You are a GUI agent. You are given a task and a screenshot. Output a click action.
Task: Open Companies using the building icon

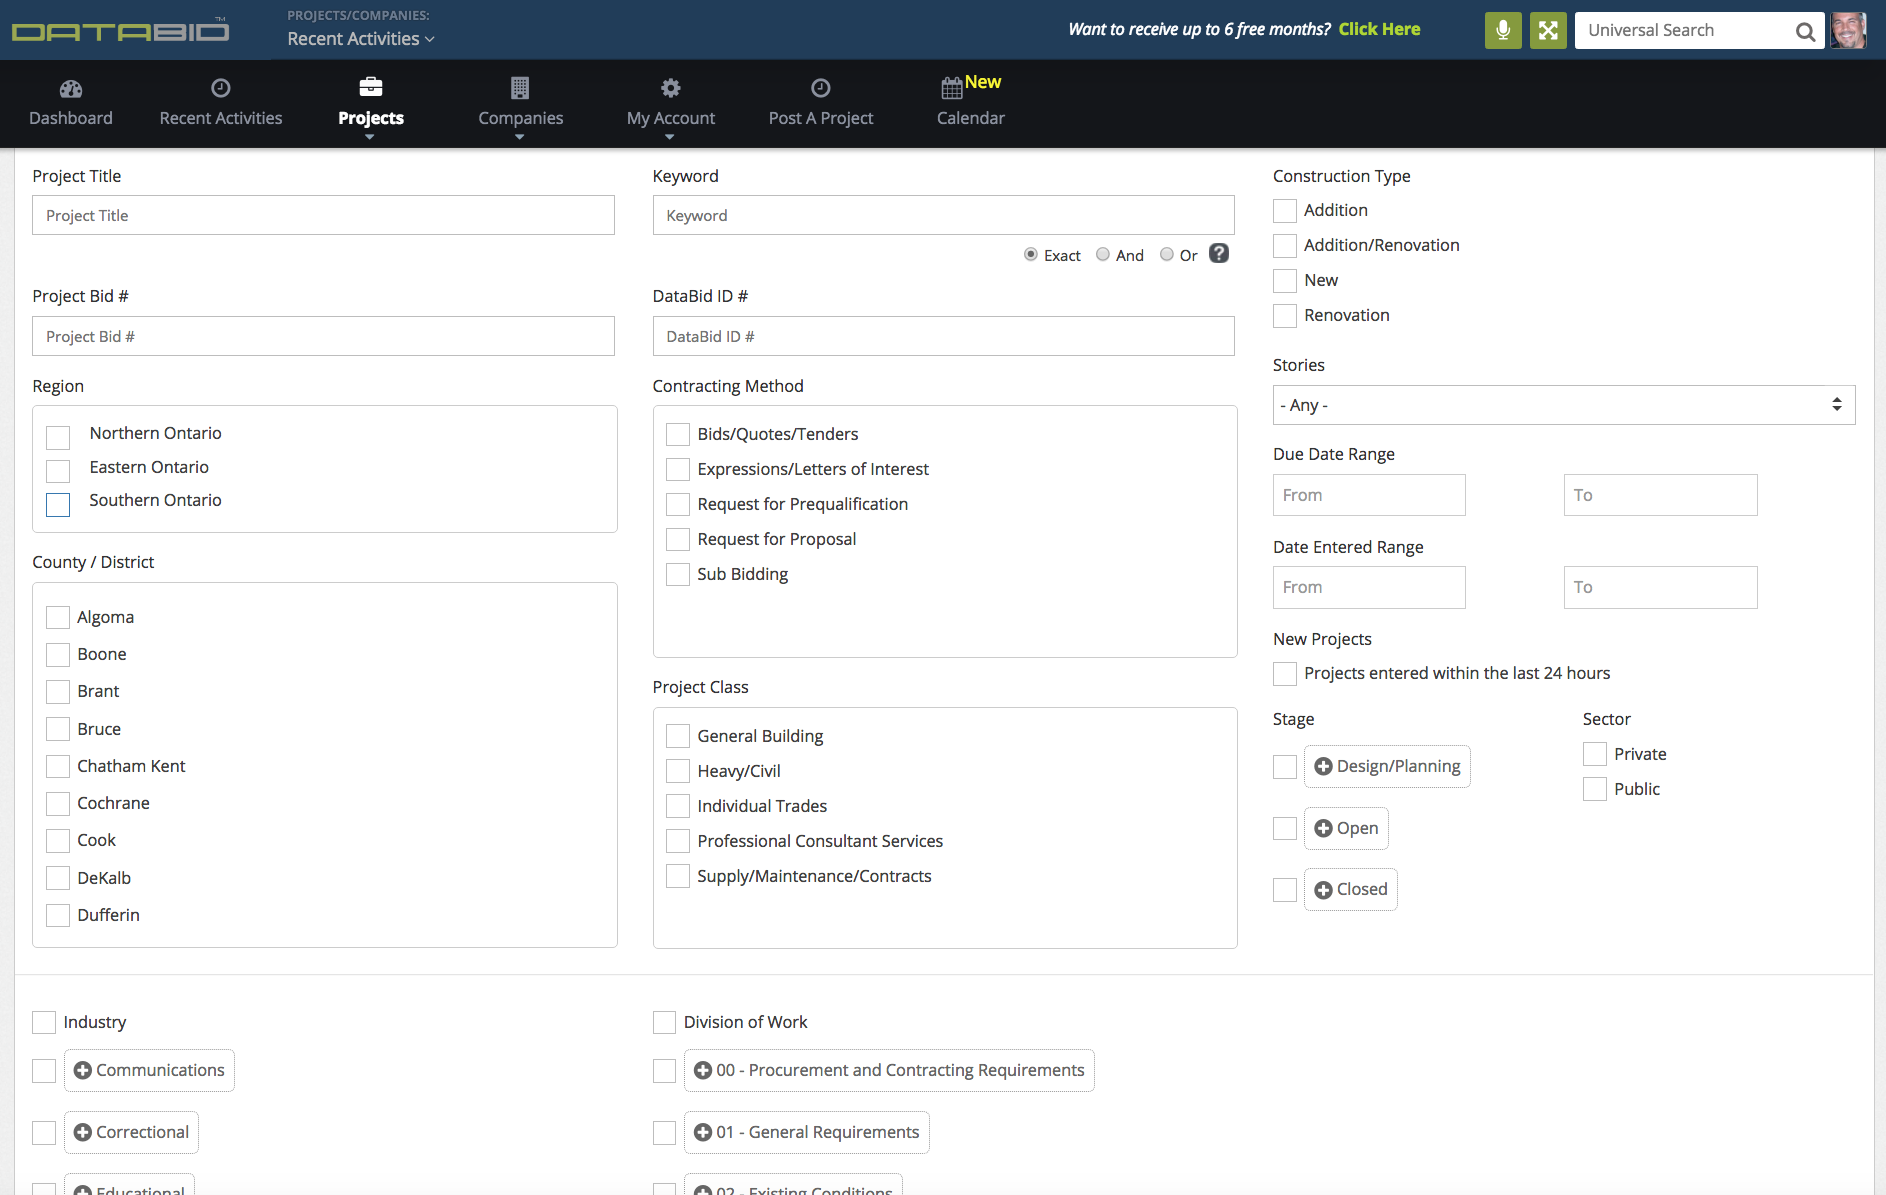click(520, 88)
